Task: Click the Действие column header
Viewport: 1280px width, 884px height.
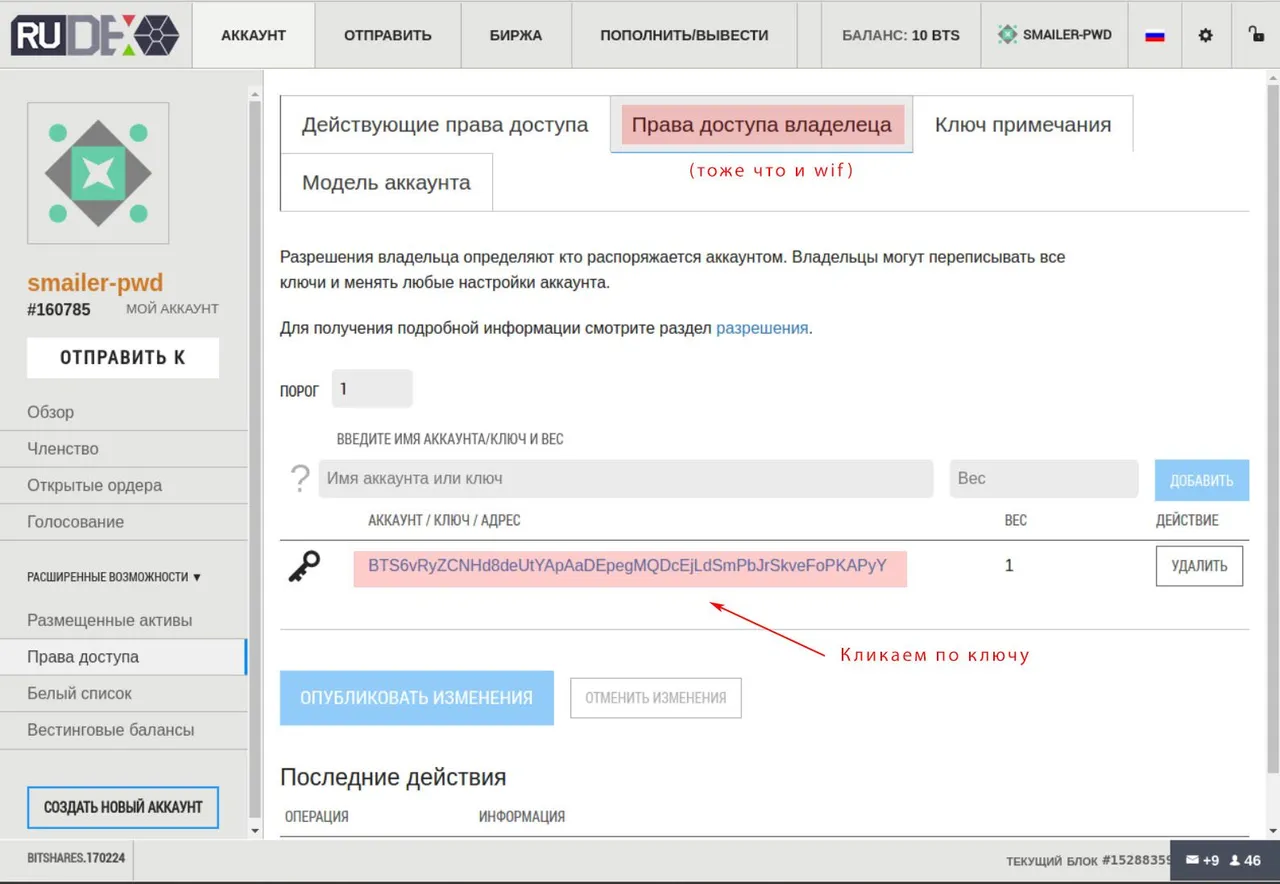Action: [x=1188, y=520]
